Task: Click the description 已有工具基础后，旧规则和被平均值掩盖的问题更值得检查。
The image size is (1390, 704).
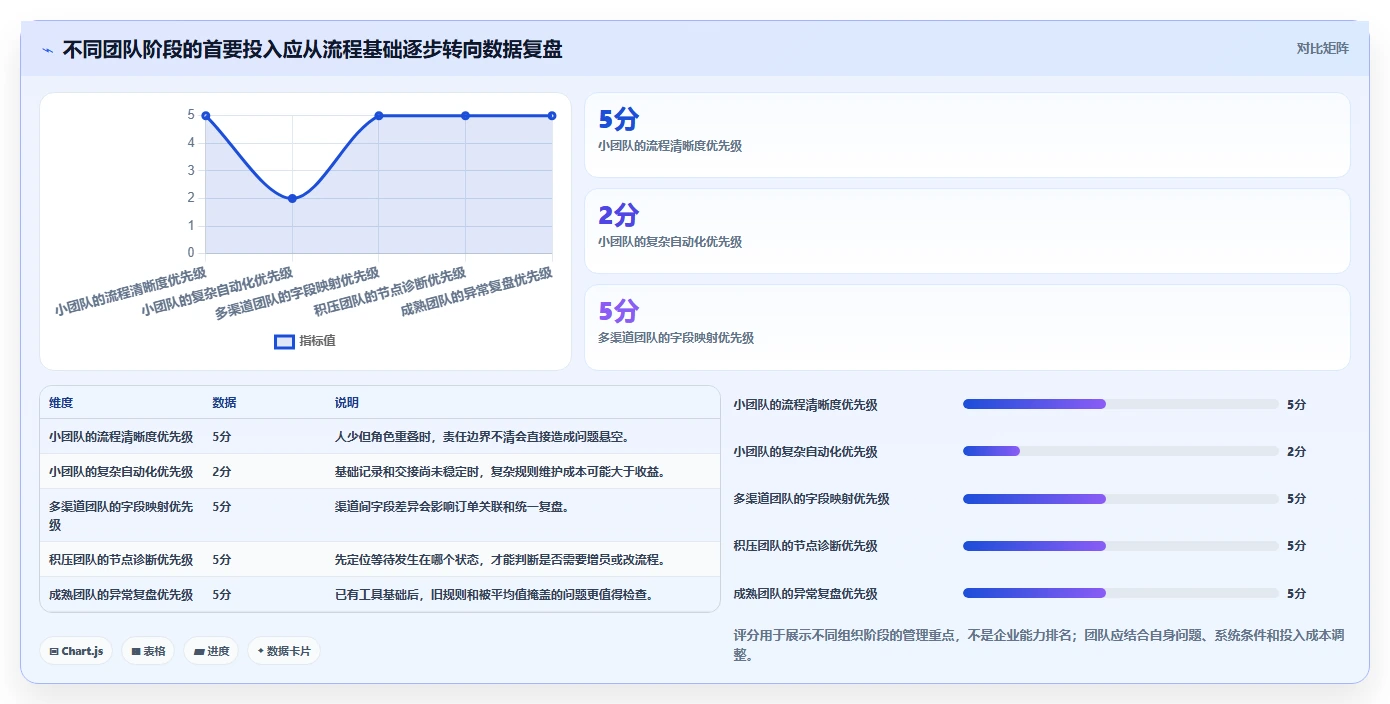Action: click(x=494, y=595)
